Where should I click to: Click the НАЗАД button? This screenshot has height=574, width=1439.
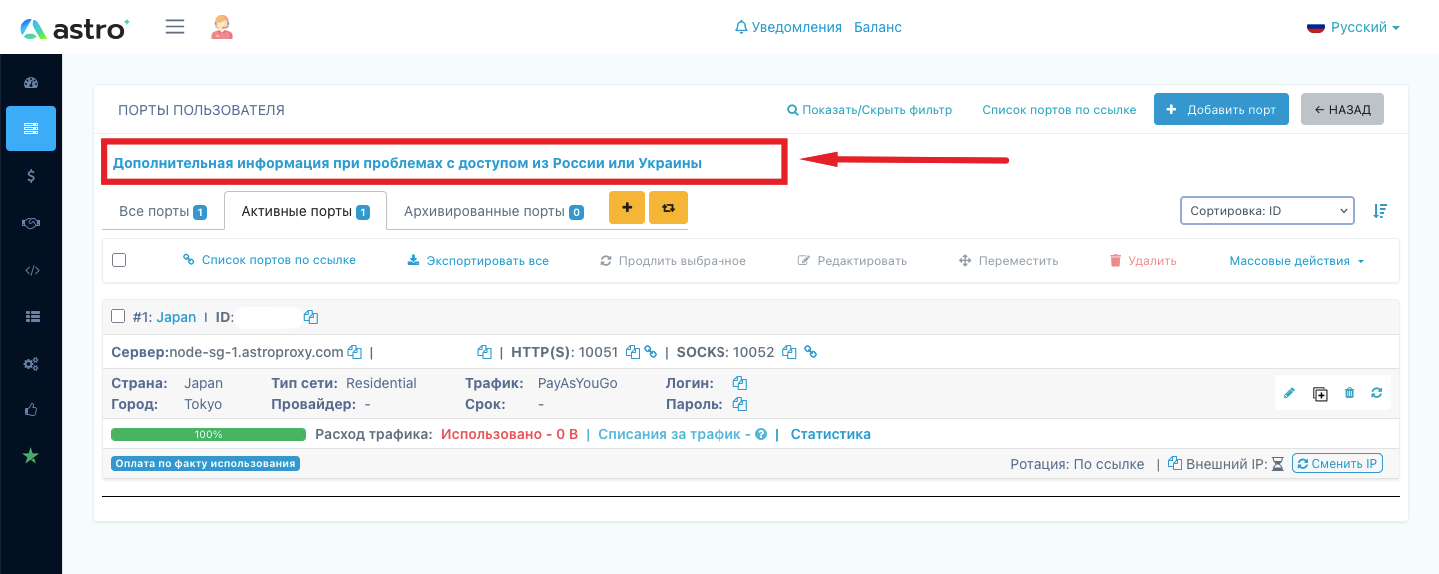coord(1342,110)
